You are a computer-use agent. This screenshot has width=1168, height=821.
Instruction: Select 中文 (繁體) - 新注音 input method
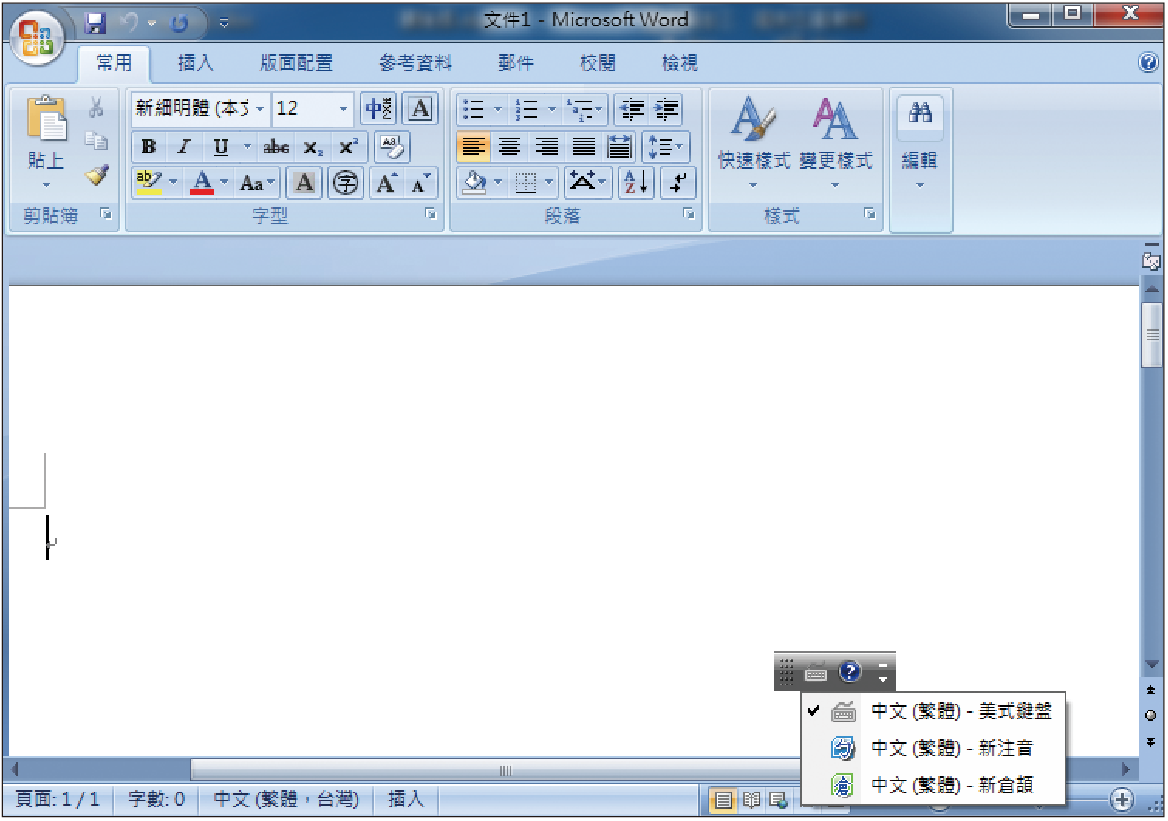coord(933,747)
